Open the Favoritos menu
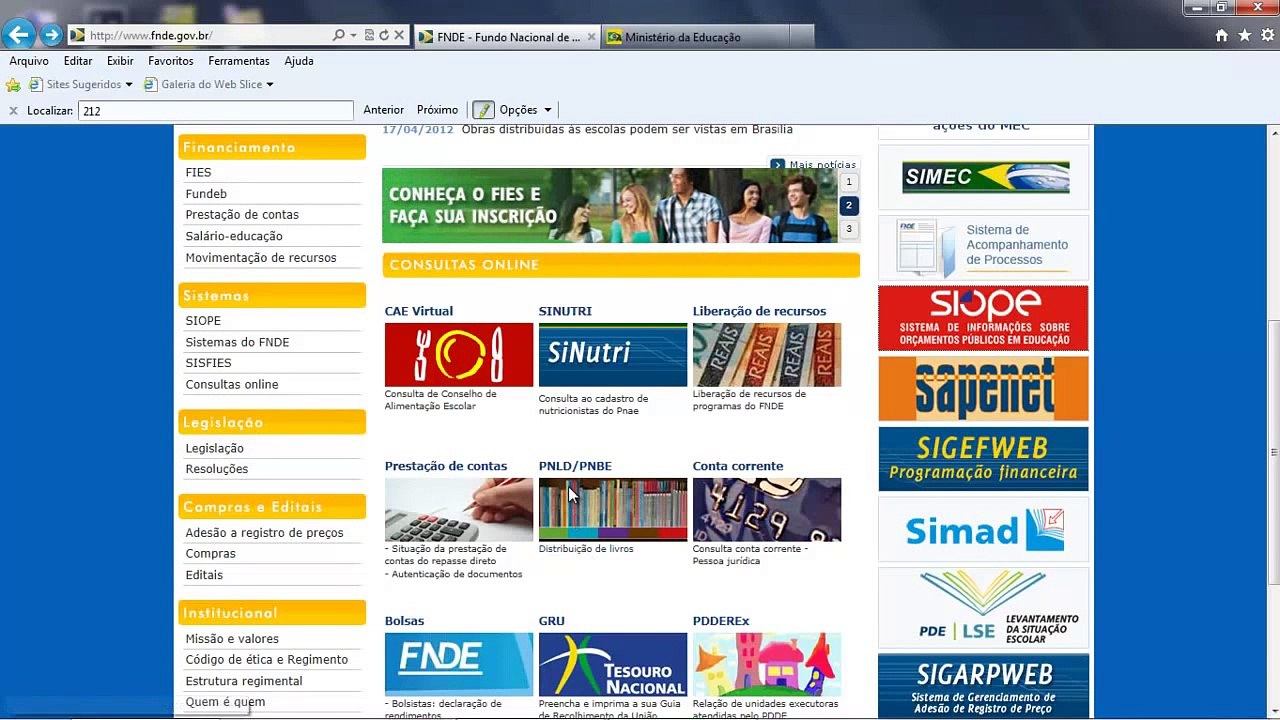Screen dimensions: 1280x720 pyautogui.click(x=171, y=61)
